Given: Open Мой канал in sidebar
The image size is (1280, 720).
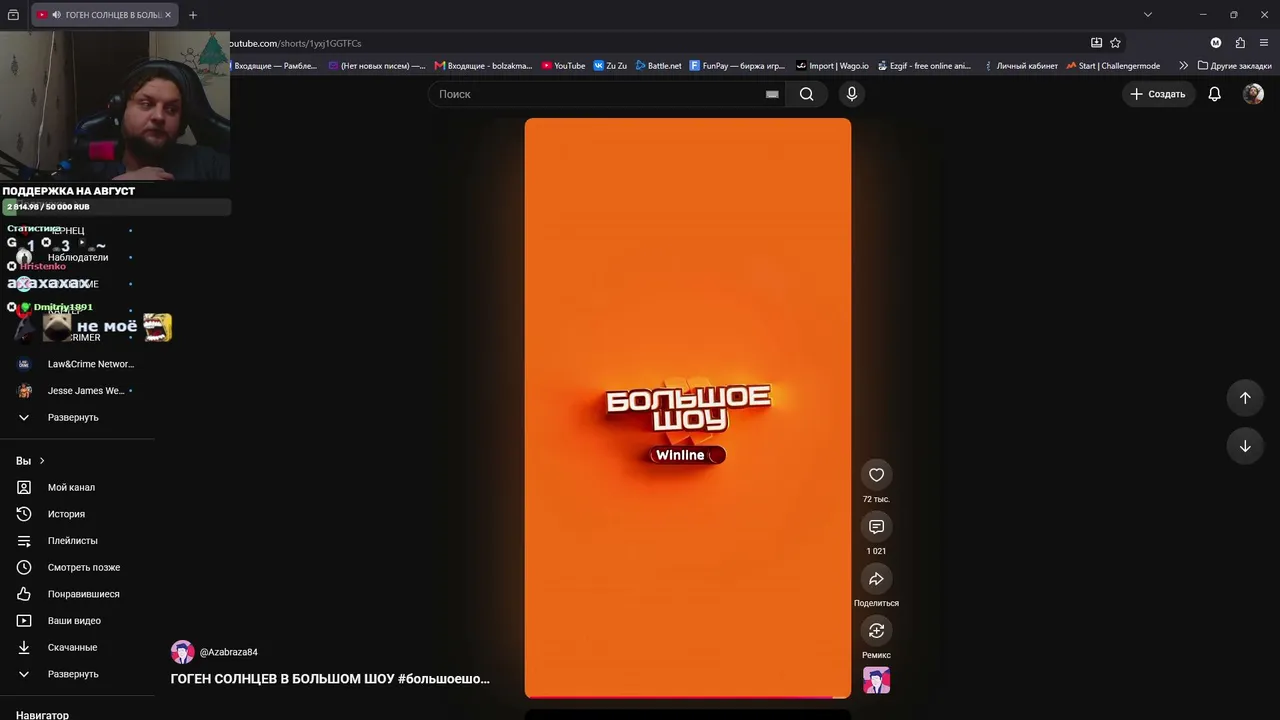Looking at the screenshot, I should pos(71,487).
